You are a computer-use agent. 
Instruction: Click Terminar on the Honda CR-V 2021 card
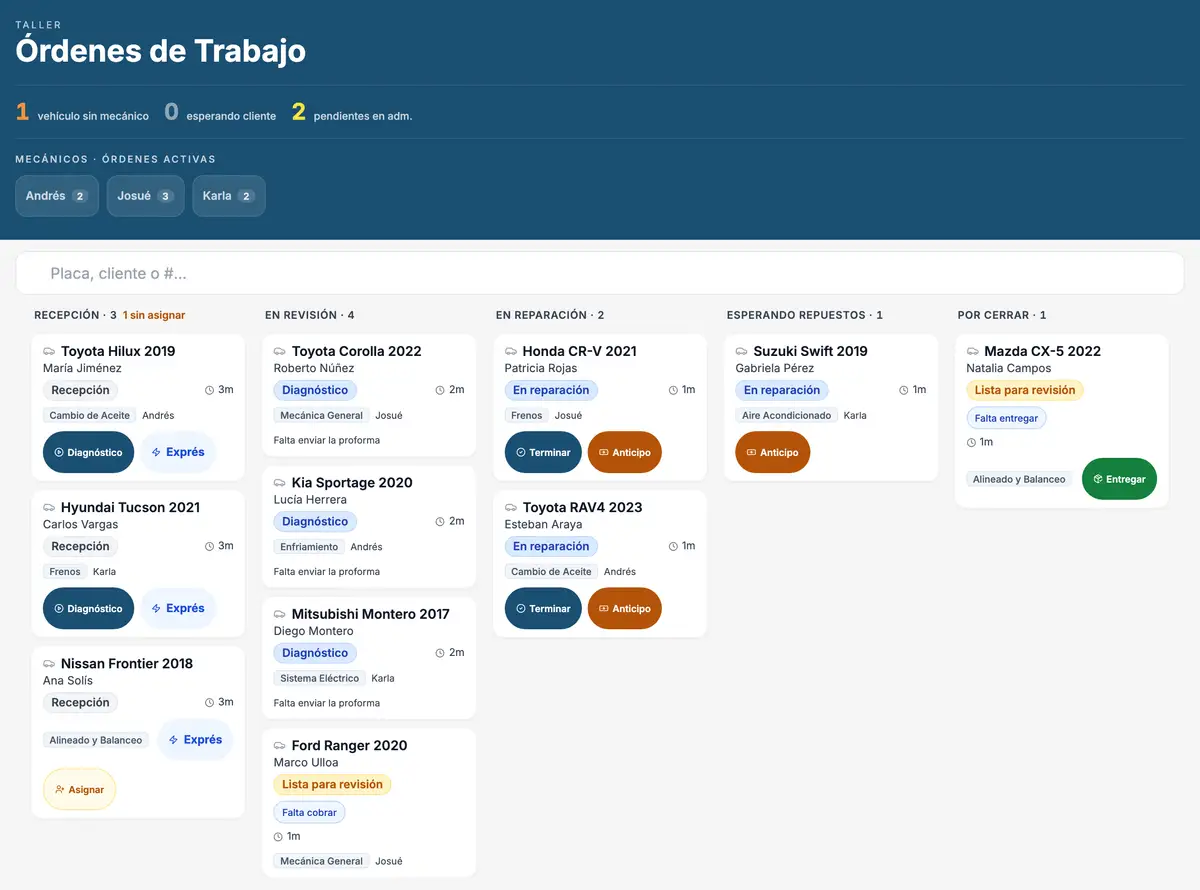(543, 452)
